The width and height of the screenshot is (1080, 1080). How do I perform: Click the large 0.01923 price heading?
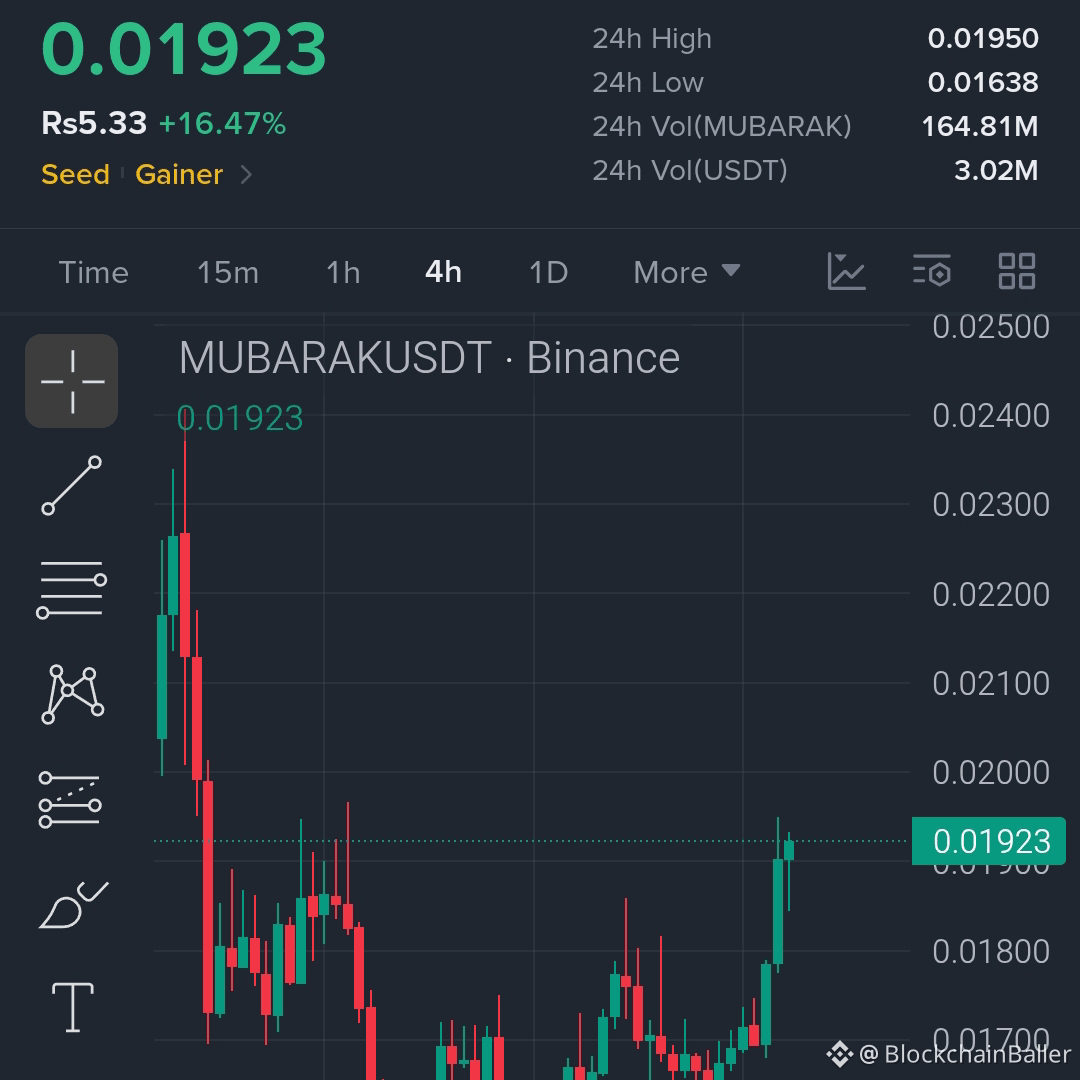(184, 50)
